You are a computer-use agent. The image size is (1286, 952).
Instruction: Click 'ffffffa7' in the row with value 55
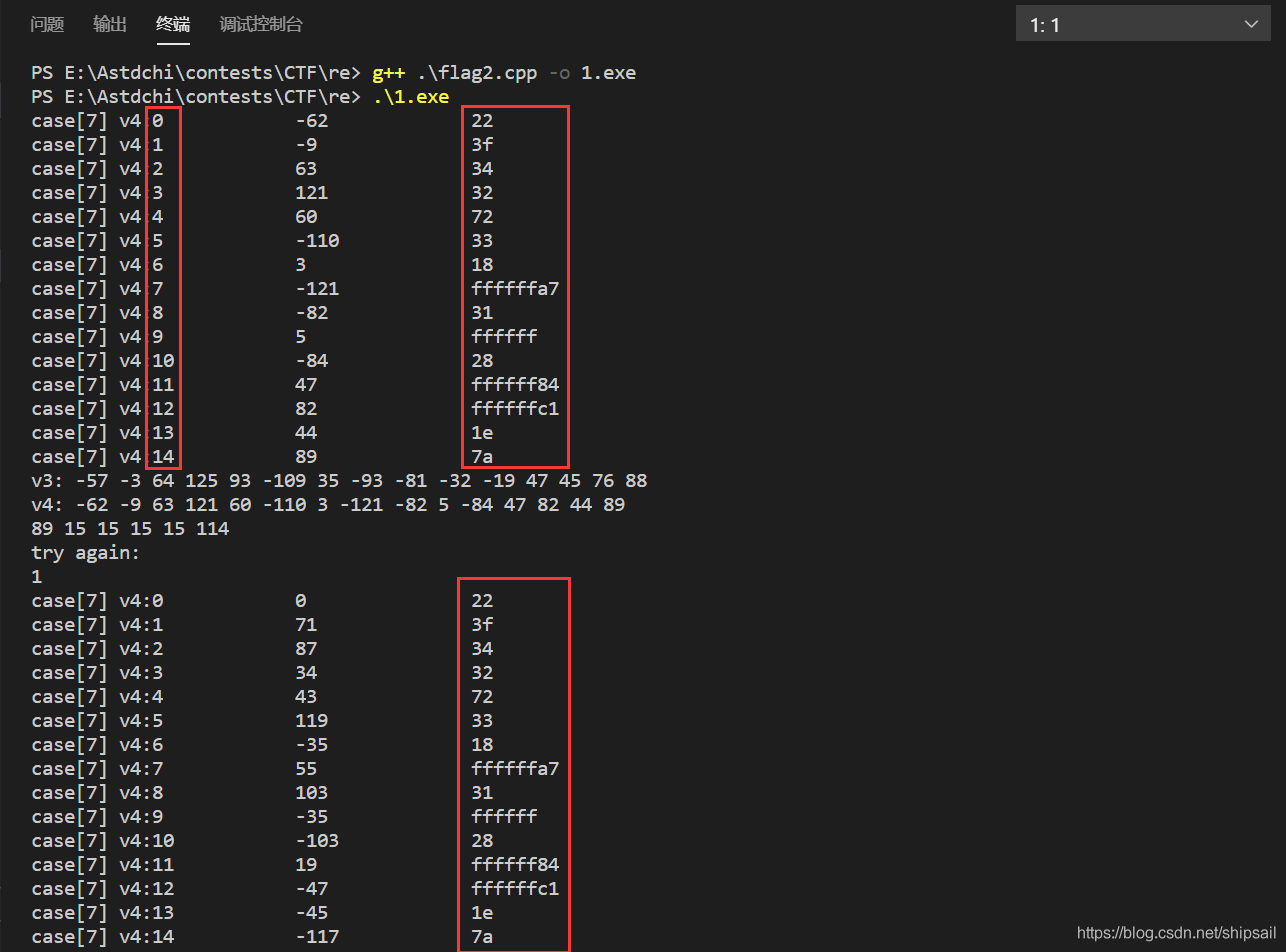pos(515,769)
